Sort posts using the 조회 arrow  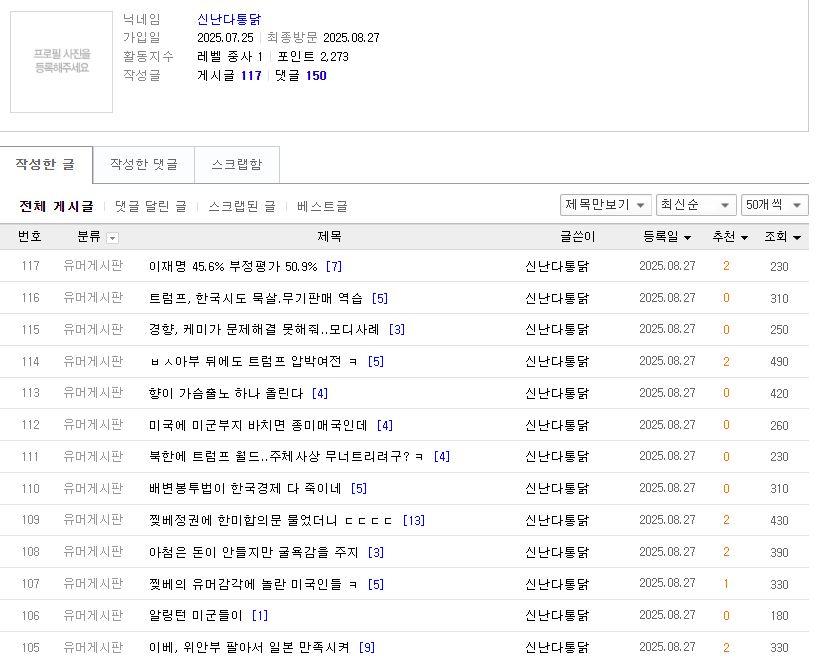pyautogui.click(x=795, y=237)
